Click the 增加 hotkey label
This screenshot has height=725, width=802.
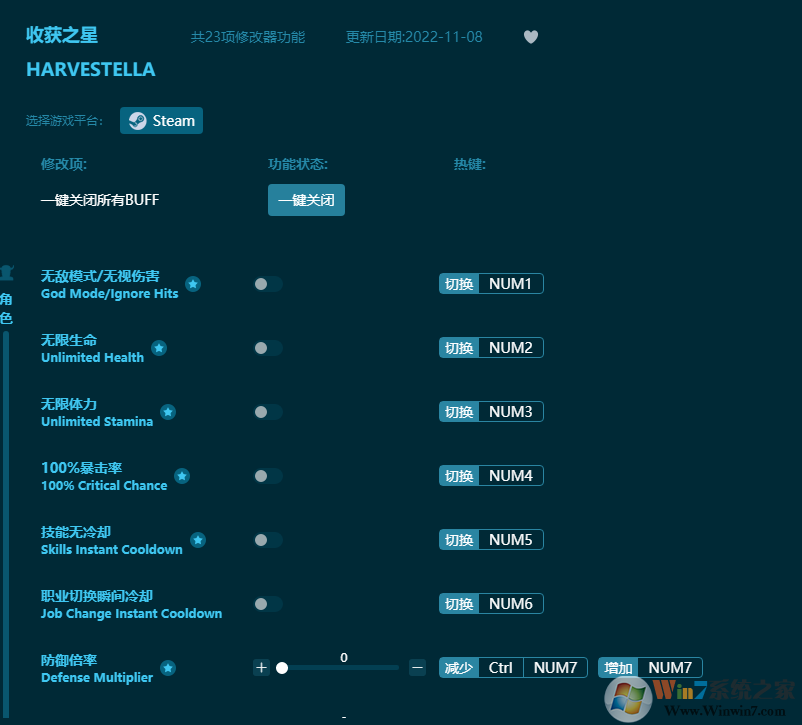coord(618,667)
